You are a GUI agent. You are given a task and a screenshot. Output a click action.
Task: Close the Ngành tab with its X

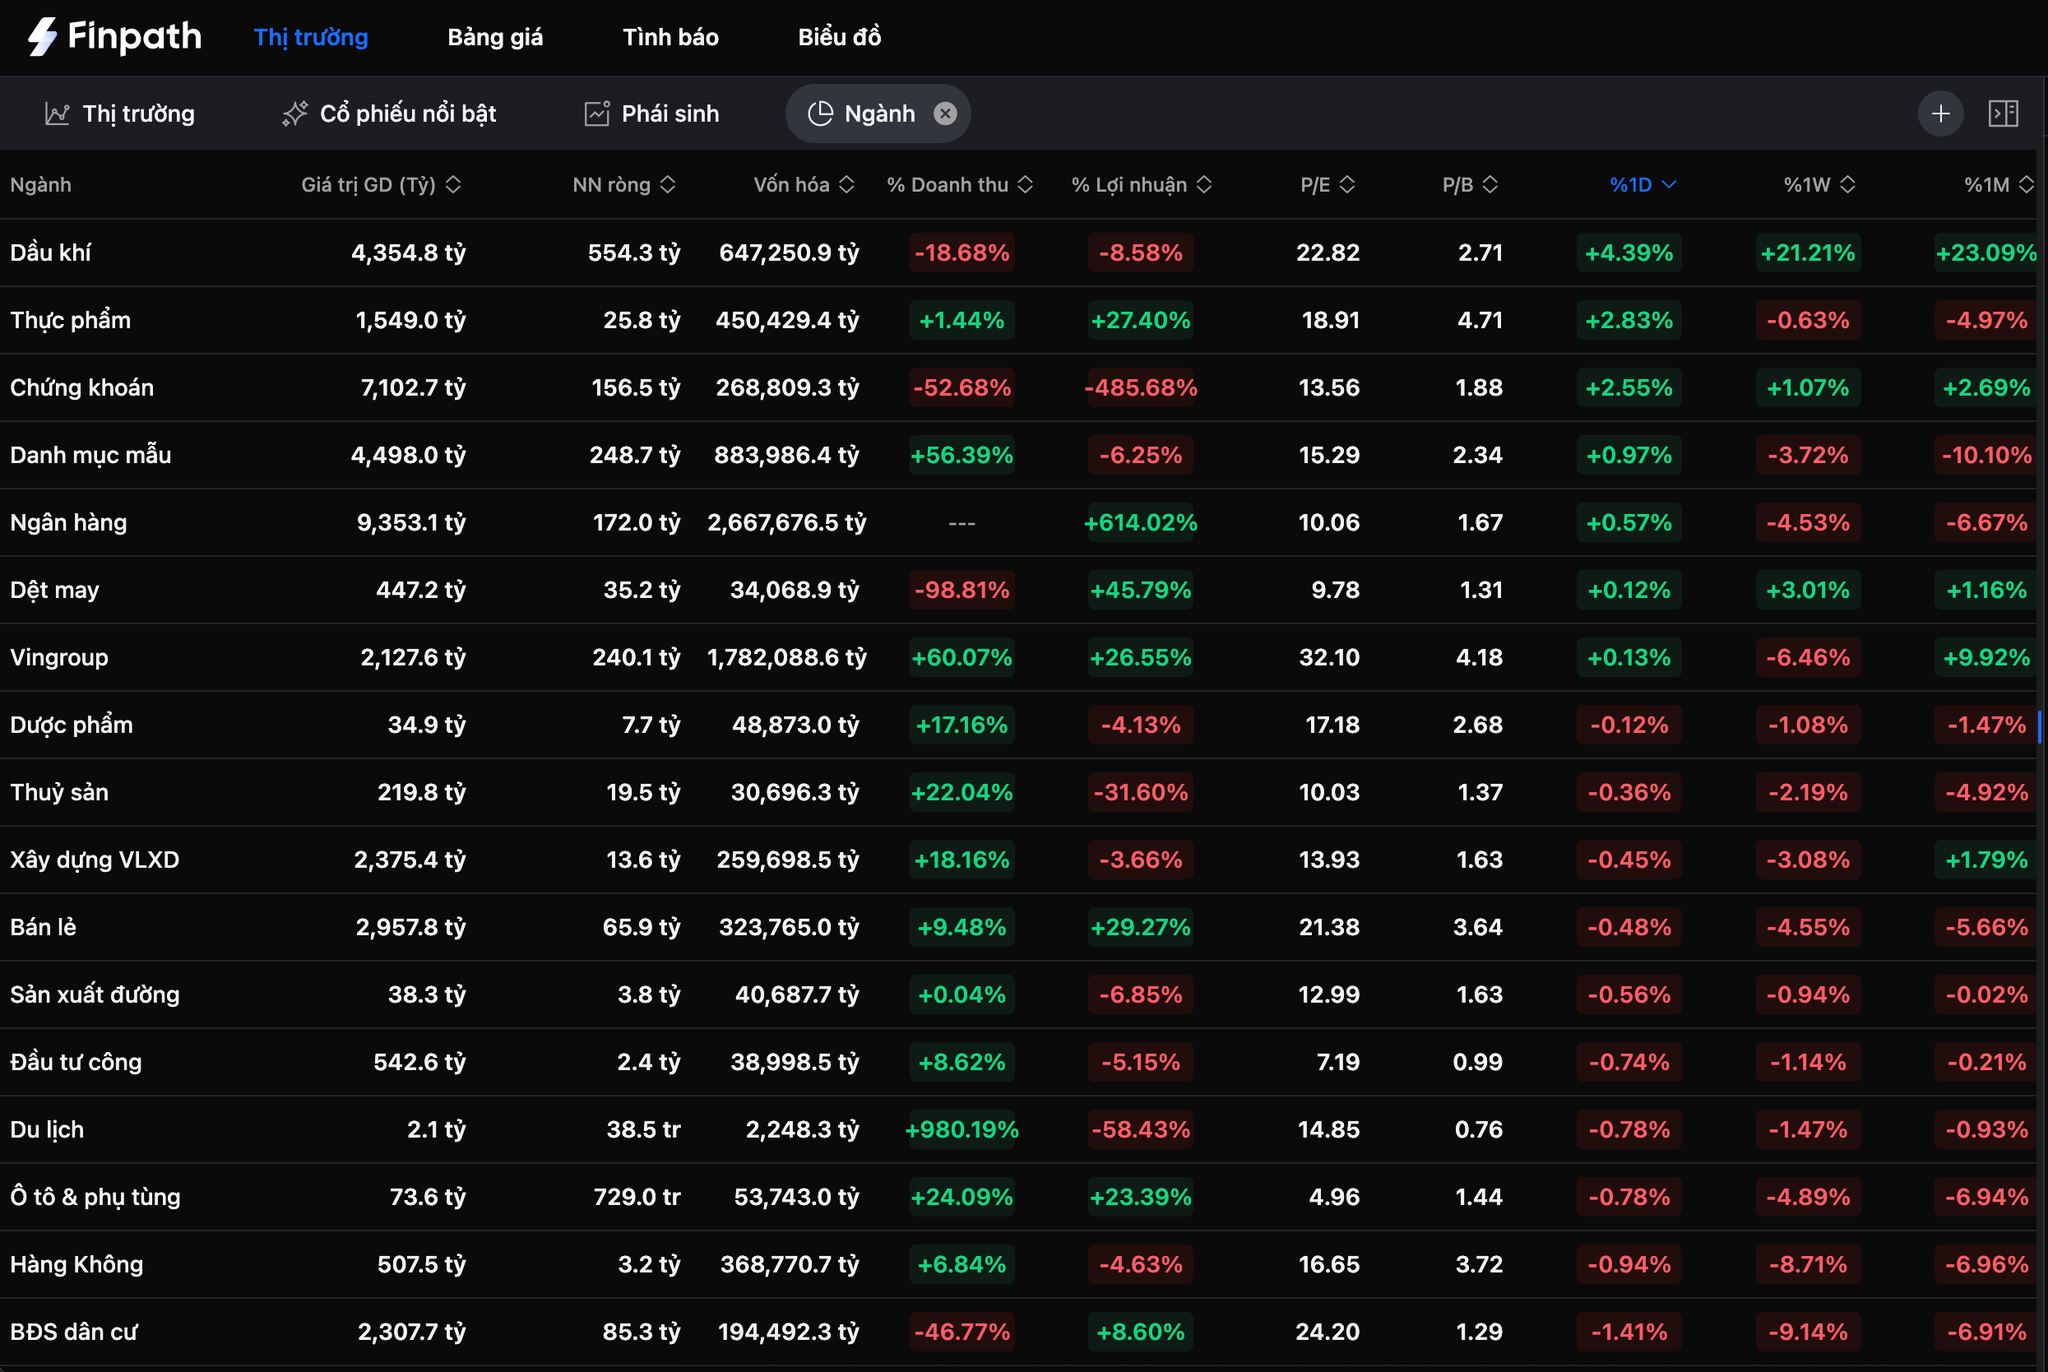pyautogui.click(x=945, y=114)
